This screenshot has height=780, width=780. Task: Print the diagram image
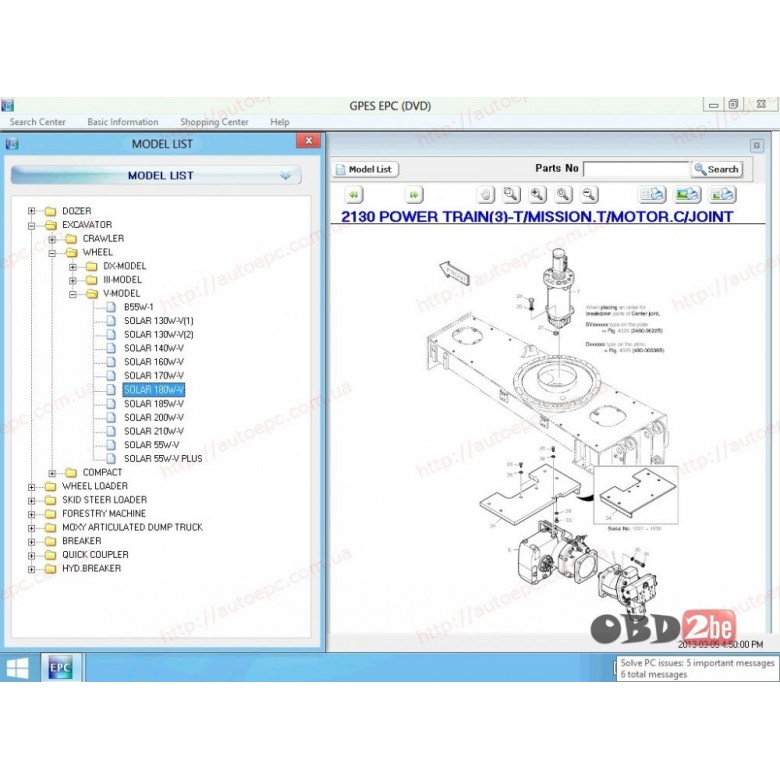(x=687, y=195)
